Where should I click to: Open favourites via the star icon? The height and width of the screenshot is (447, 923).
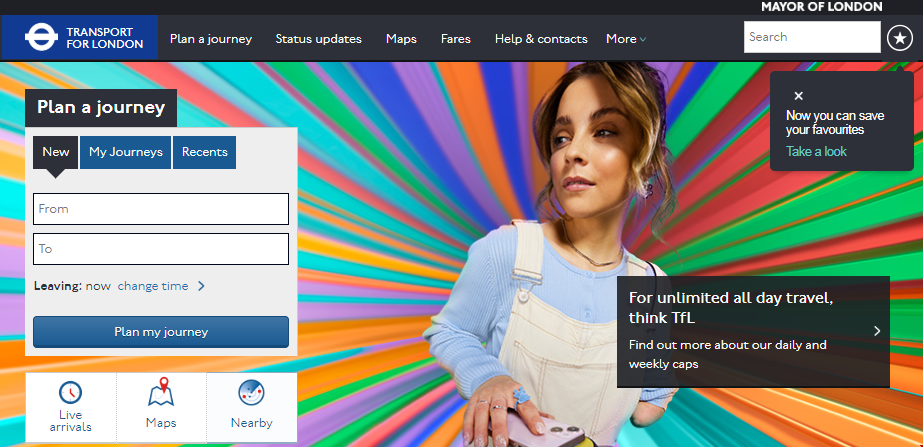click(x=897, y=38)
